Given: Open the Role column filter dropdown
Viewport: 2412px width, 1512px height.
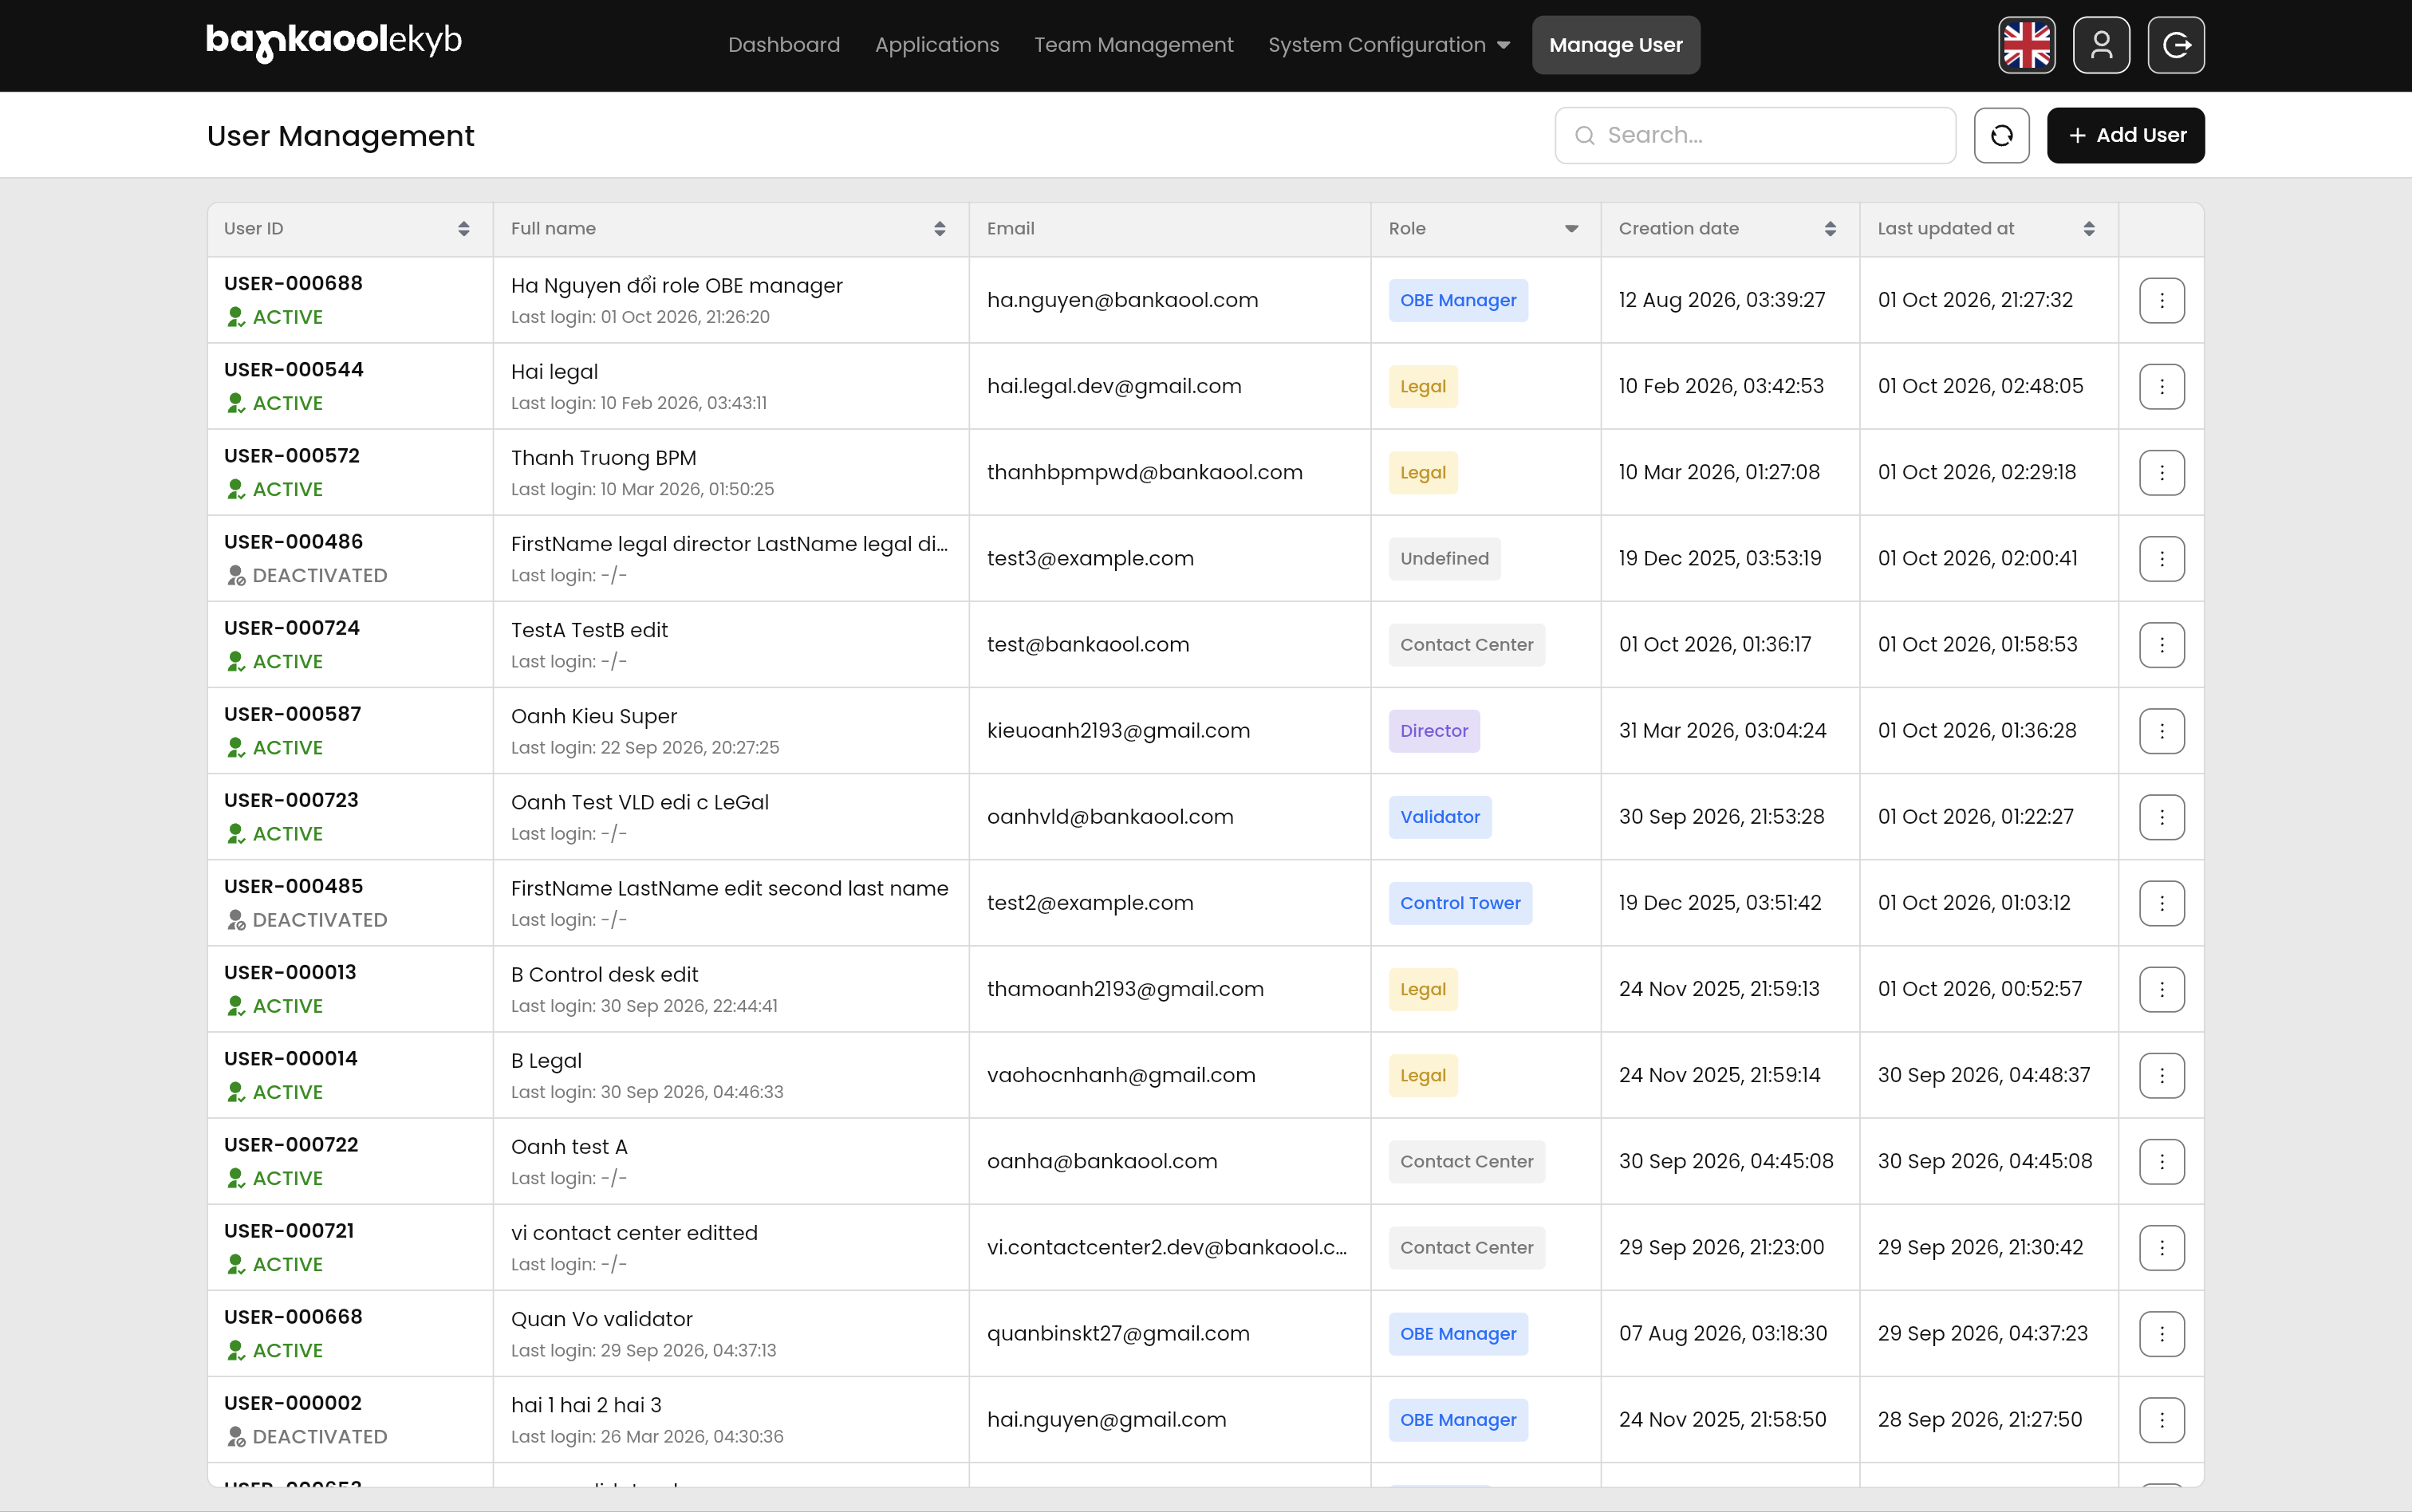Looking at the screenshot, I should click(x=1571, y=229).
